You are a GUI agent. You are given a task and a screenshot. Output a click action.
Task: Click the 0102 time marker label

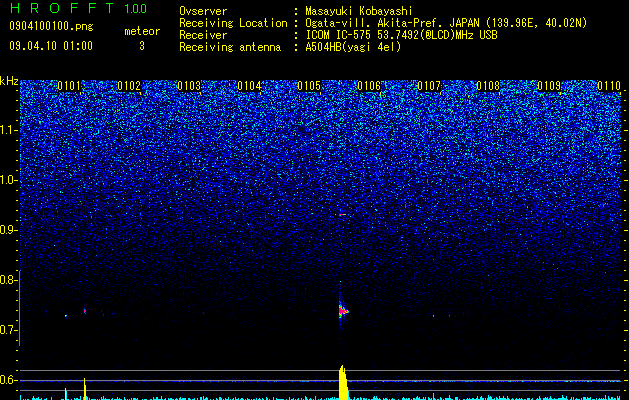click(129, 86)
